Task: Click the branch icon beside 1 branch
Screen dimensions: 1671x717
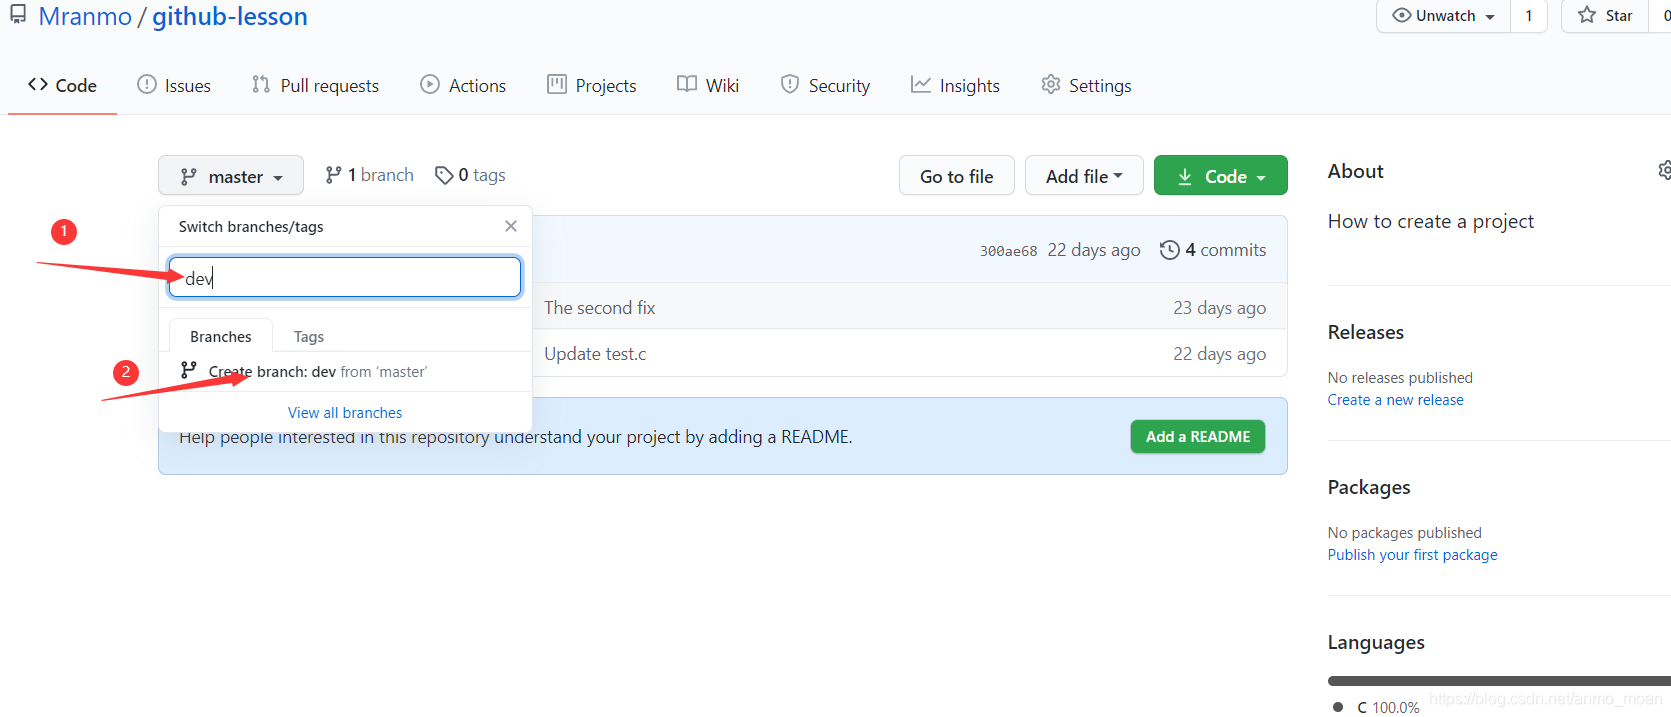Action: pyautogui.click(x=334, y=175)
